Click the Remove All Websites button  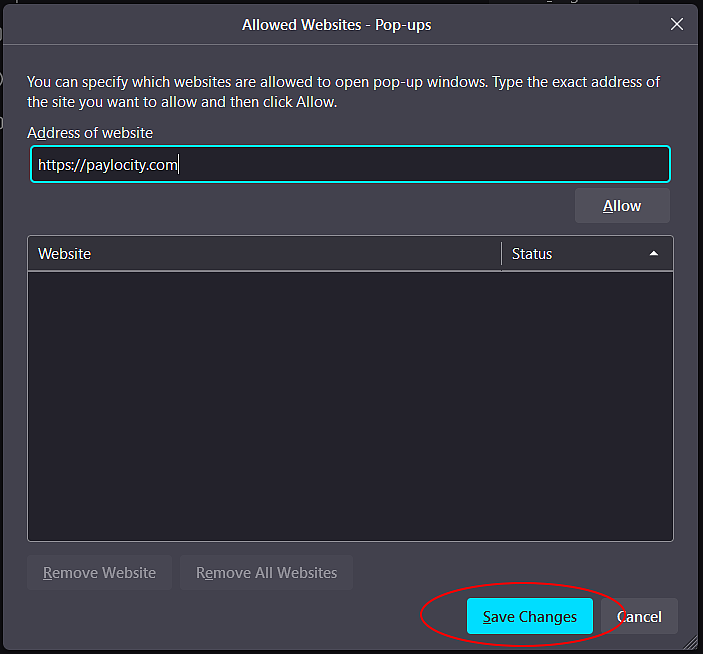point(266,573)
